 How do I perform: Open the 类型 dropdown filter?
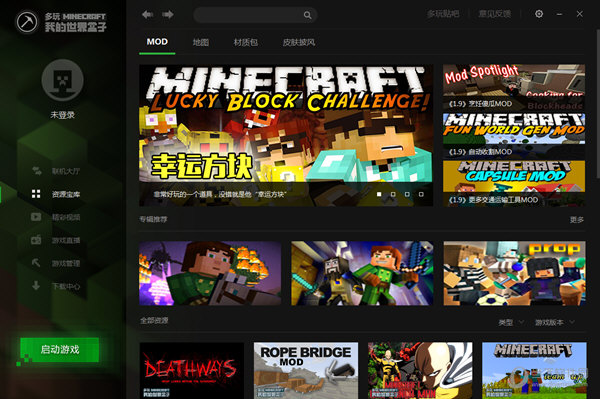511,322
